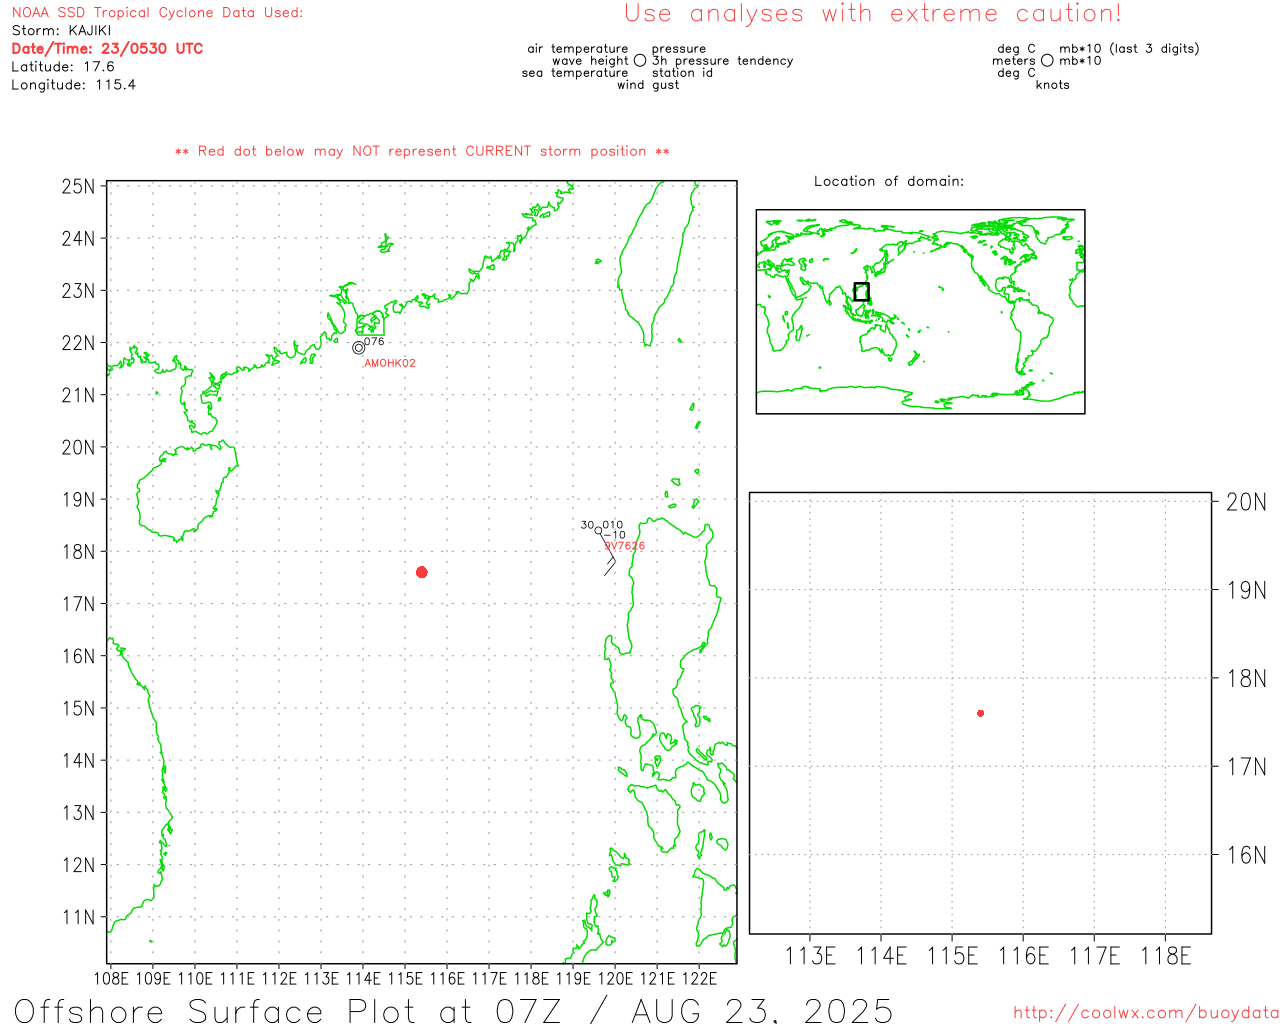Click the 22N latitude label on the main map
1280x1024 pixels.
(x=79, y=343)
